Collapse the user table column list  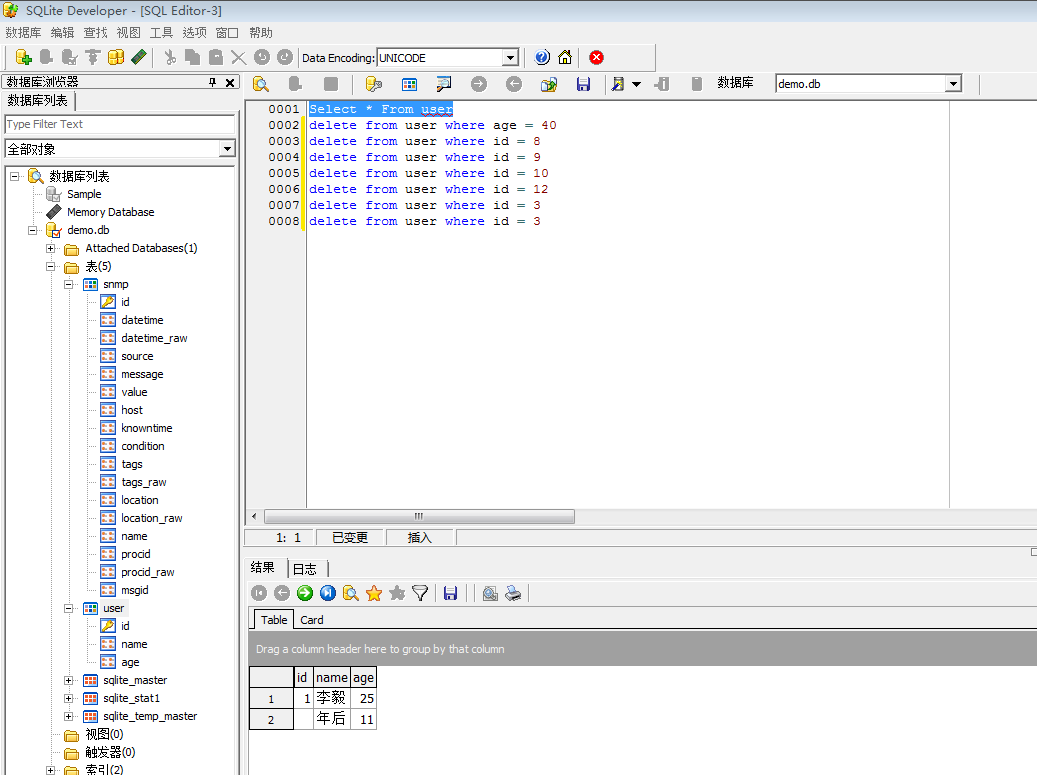click(x=67, y=608)
